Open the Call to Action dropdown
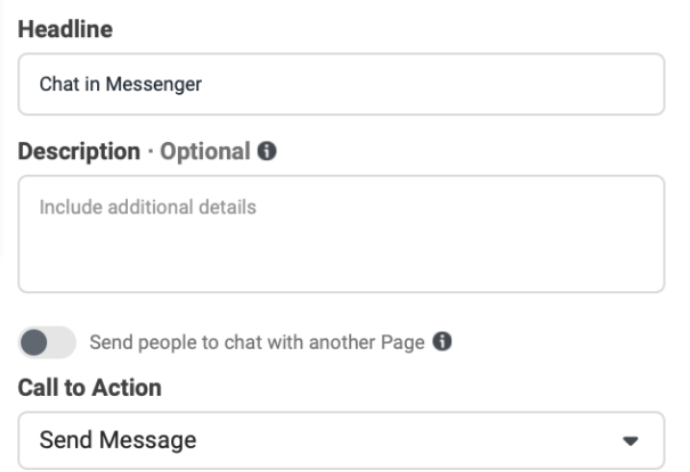 click(x=341, y=440)
